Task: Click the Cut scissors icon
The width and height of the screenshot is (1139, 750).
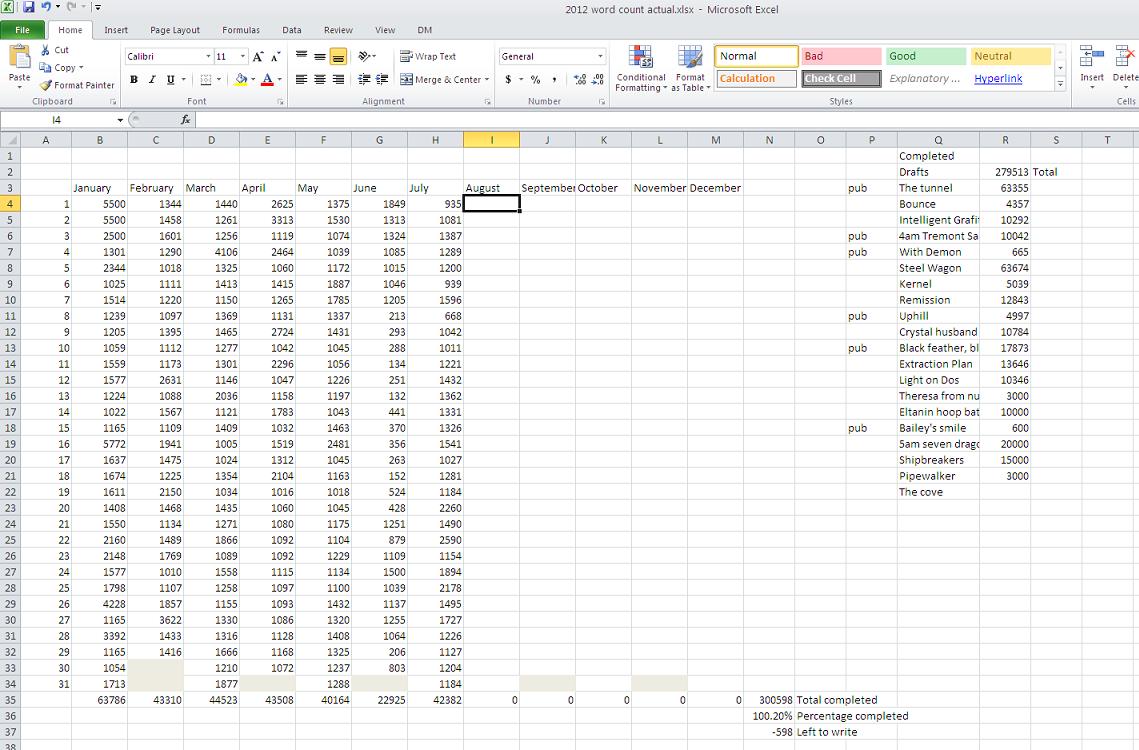Action: [46, 50]
